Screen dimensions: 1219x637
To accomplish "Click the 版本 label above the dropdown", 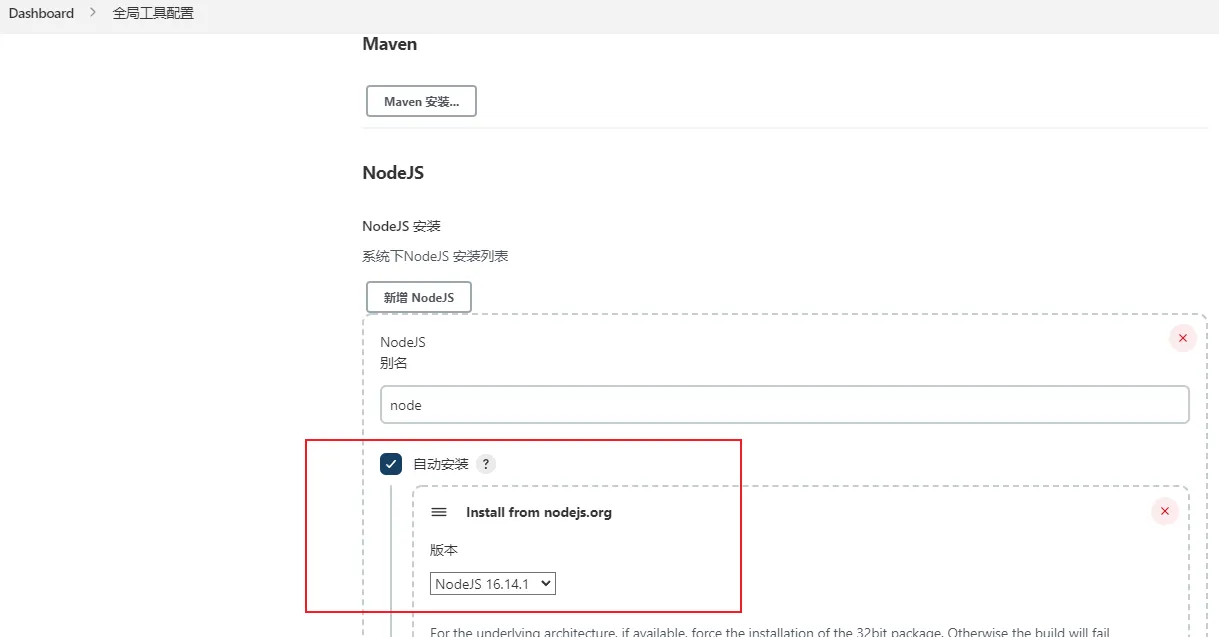I will [444, 550].
